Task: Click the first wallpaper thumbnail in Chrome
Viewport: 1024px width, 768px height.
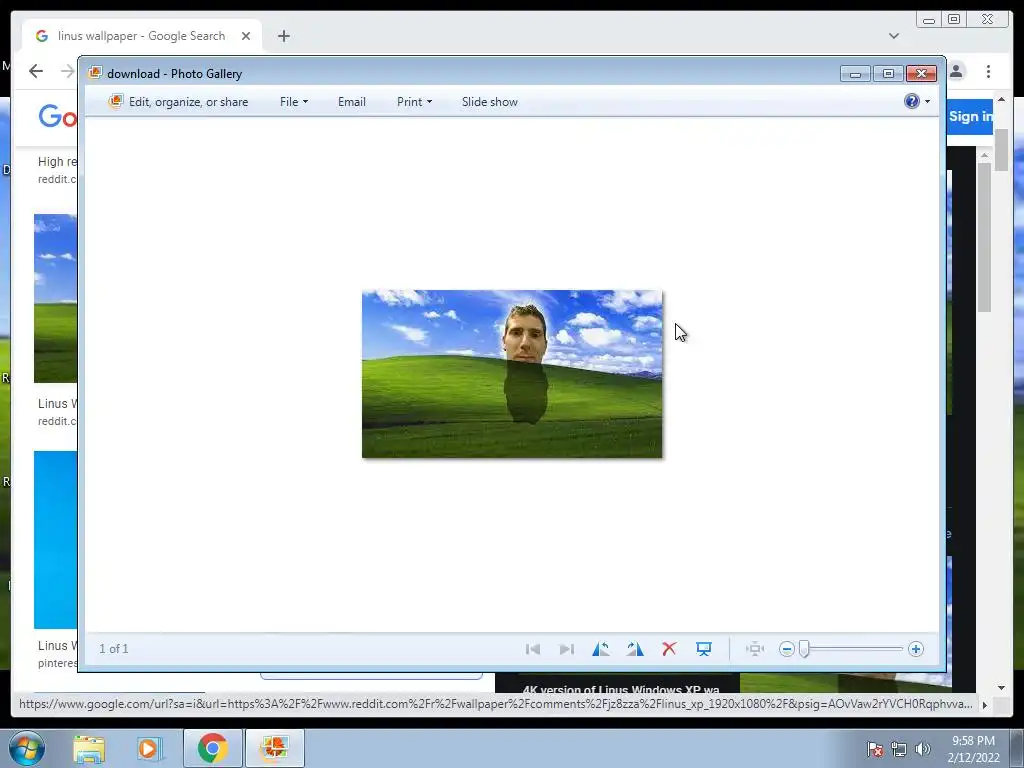Action: pyautogui.click(x=56, y=298)
